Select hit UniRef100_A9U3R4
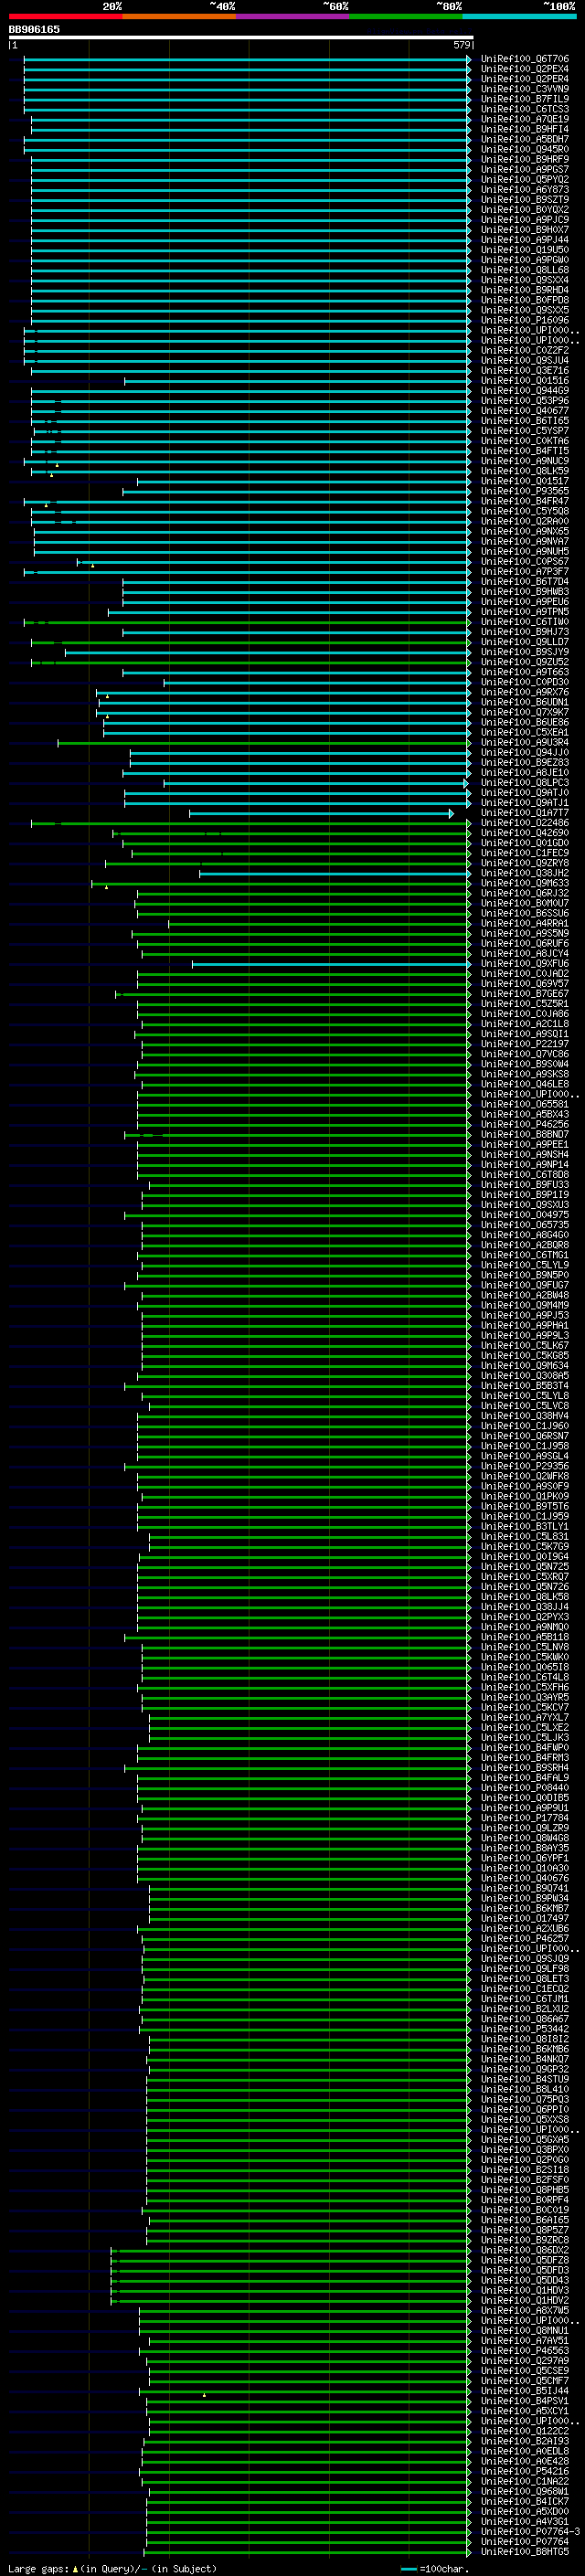The width and height of the screenshot is (585, 2576). tap(524, 742)
